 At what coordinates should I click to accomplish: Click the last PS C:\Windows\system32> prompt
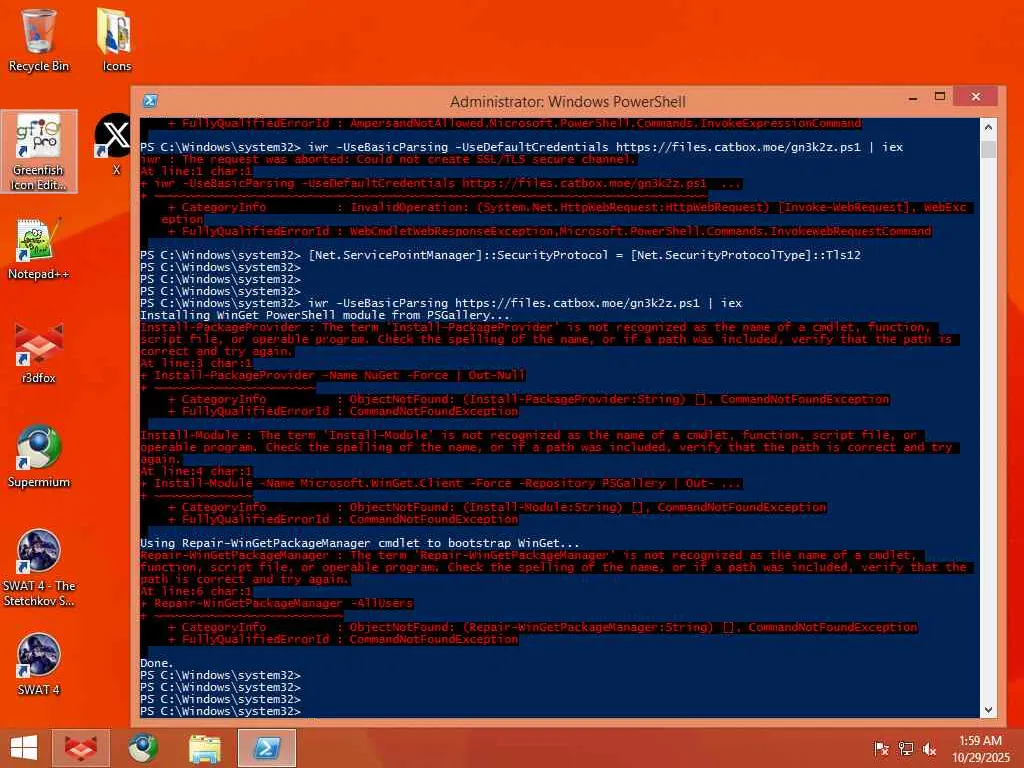(220, 711)
